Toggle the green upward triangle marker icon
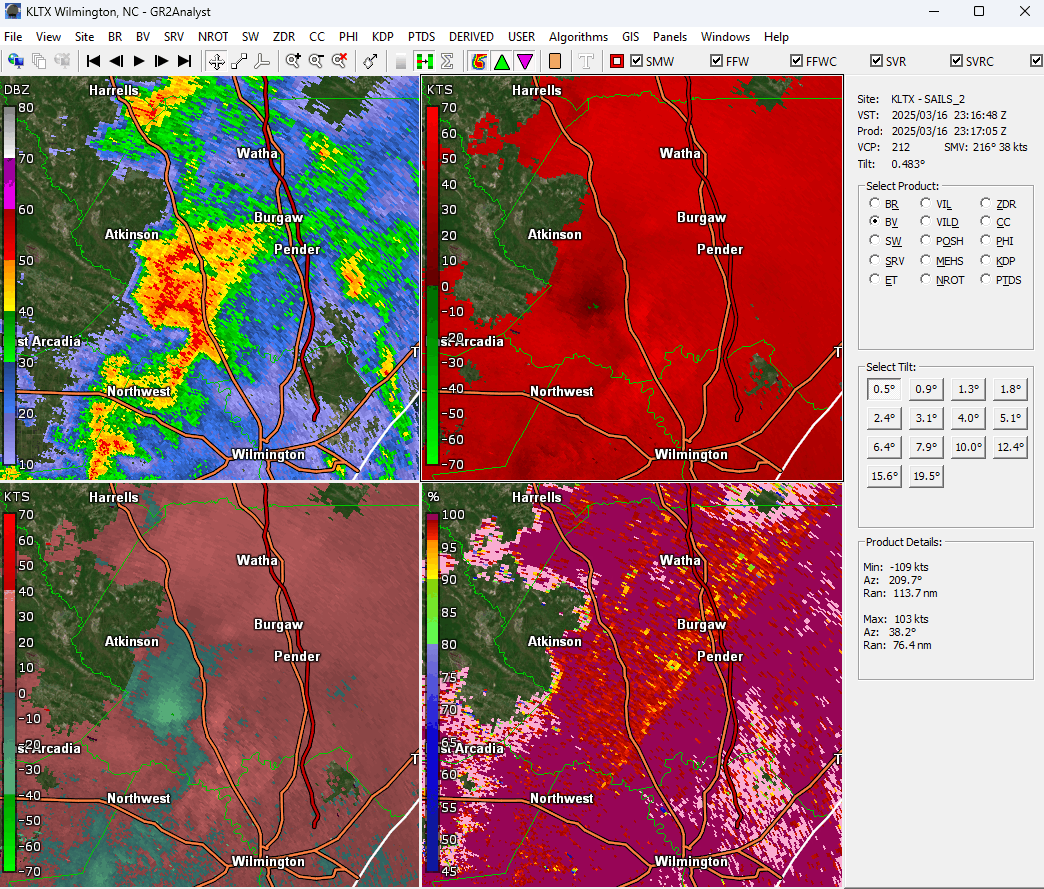The width and height of the screenshot is (1044, 889). pos(502,61)
